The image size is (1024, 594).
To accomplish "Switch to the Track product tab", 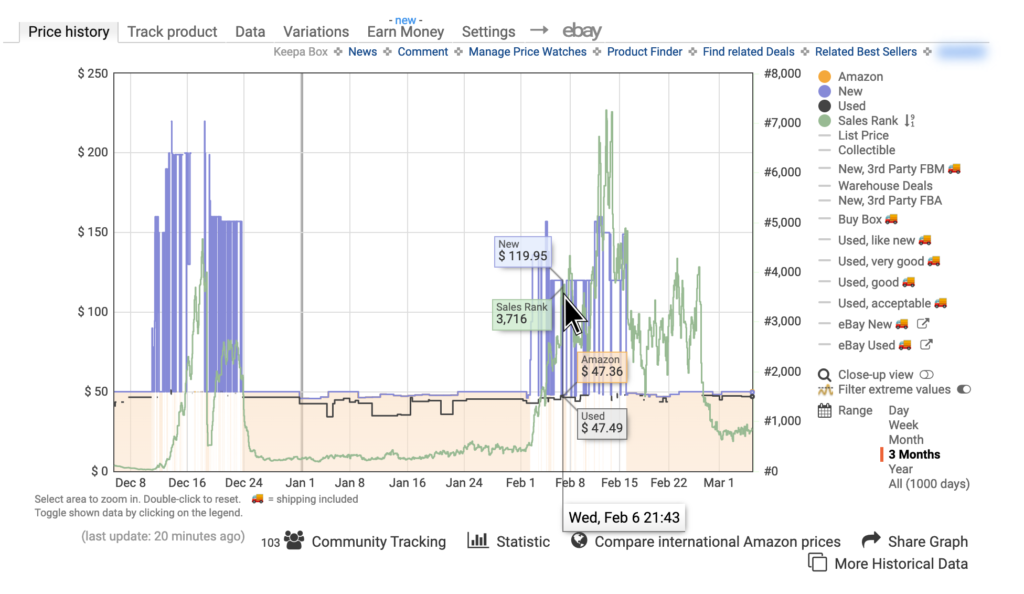I will [x=172, y=31].
